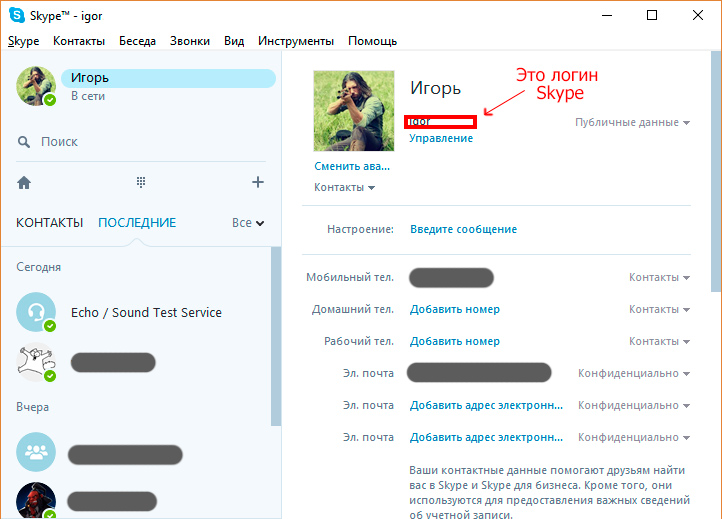Expand the first Конфиденциально email dropdown

pos(634,373)
